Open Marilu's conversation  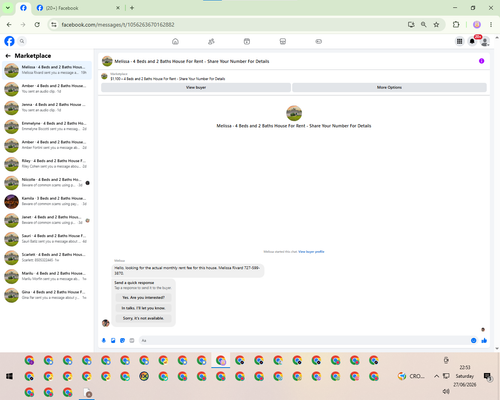click(47, 276)
